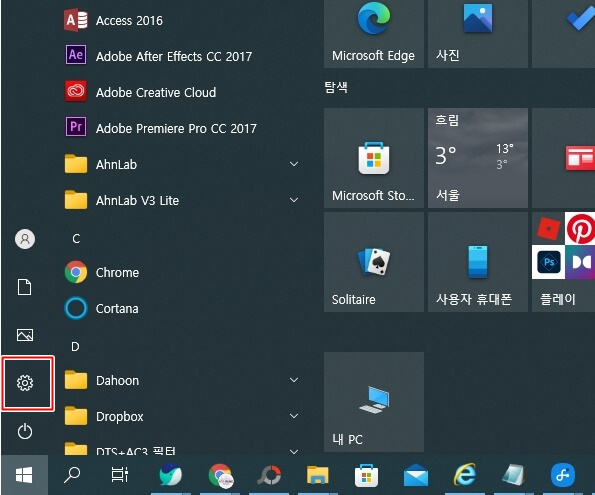Open Microsoft Store on the taskbar

tap(366, 475)
